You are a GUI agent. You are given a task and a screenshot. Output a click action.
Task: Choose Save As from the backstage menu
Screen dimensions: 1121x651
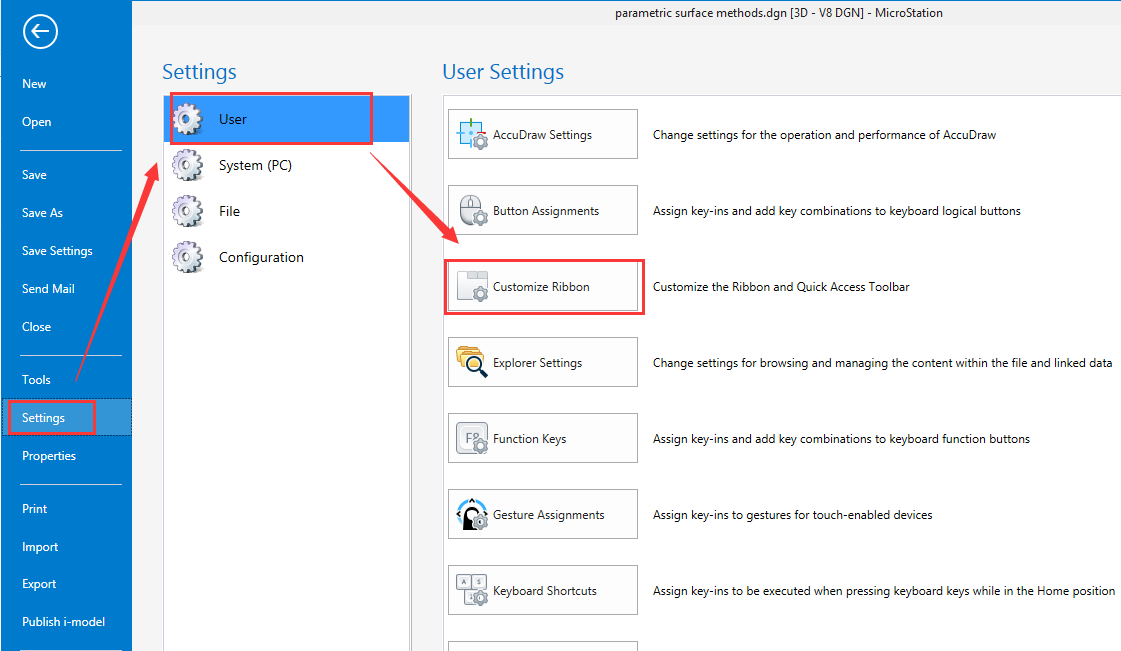tap(42, 212)
